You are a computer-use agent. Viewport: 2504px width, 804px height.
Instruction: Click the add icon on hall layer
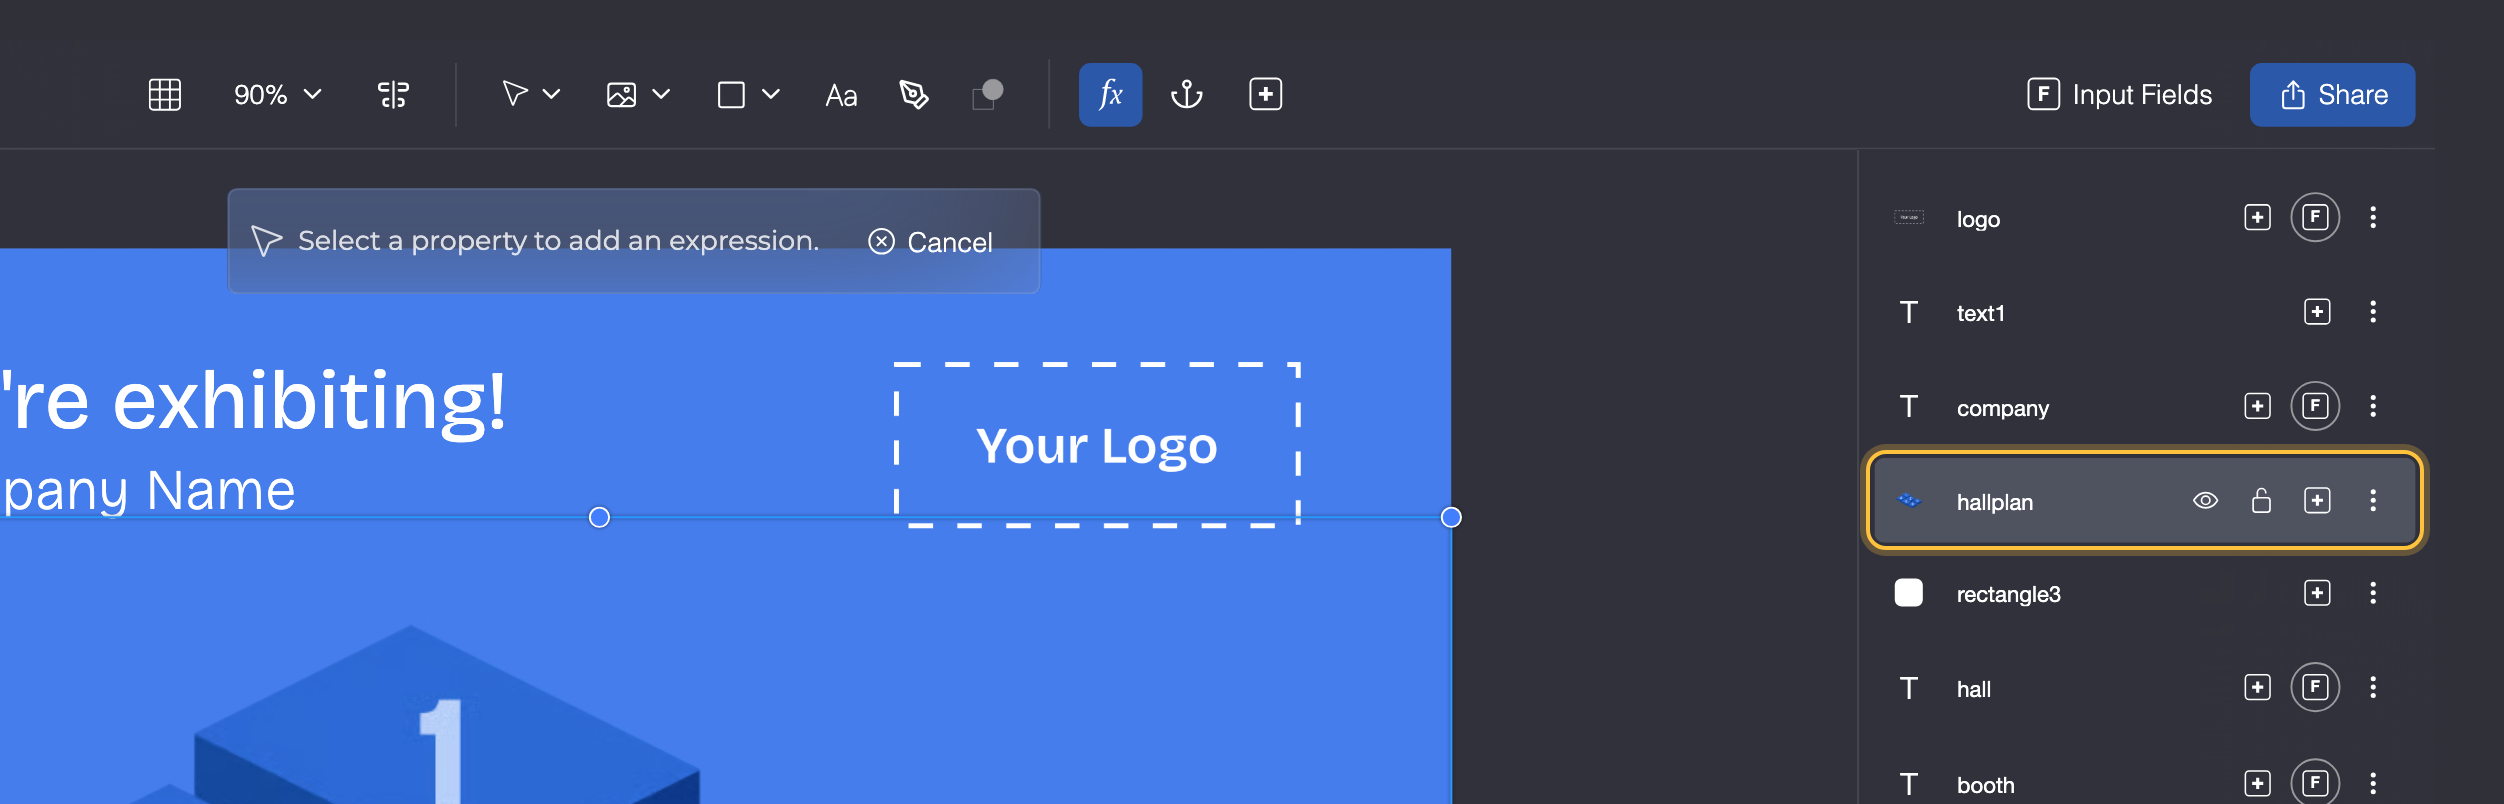click(x=2257, y=687)
